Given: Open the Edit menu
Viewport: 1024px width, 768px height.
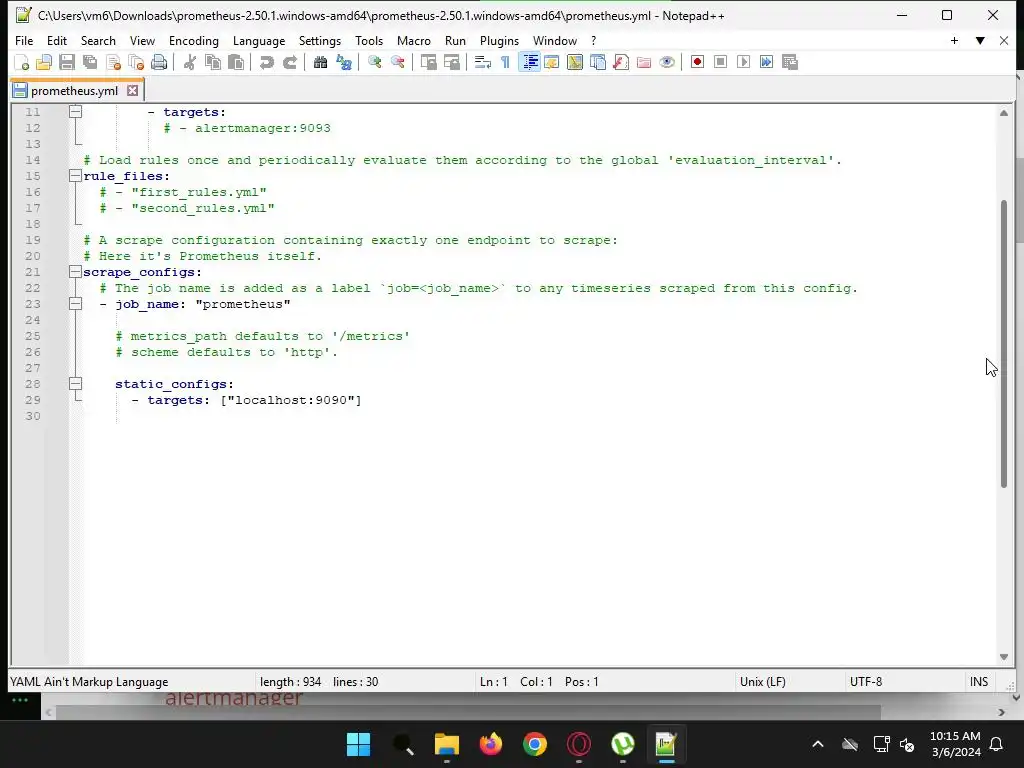Looking at the screenshot, I should [x=57, y=40].
